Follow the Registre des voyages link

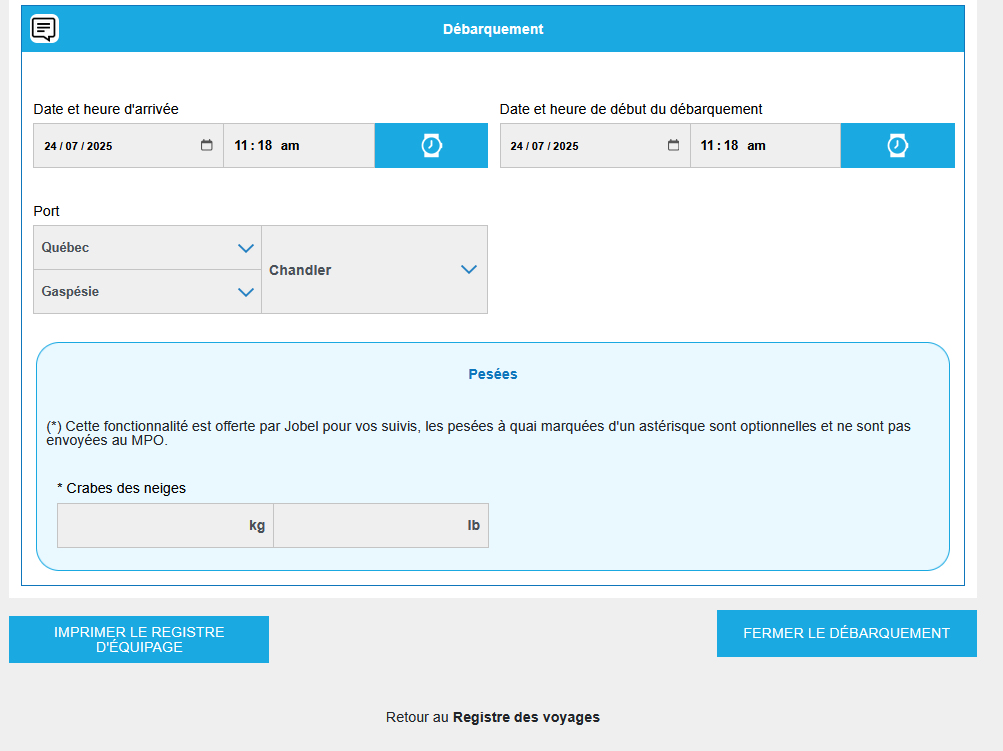click(x=526, y=717)
